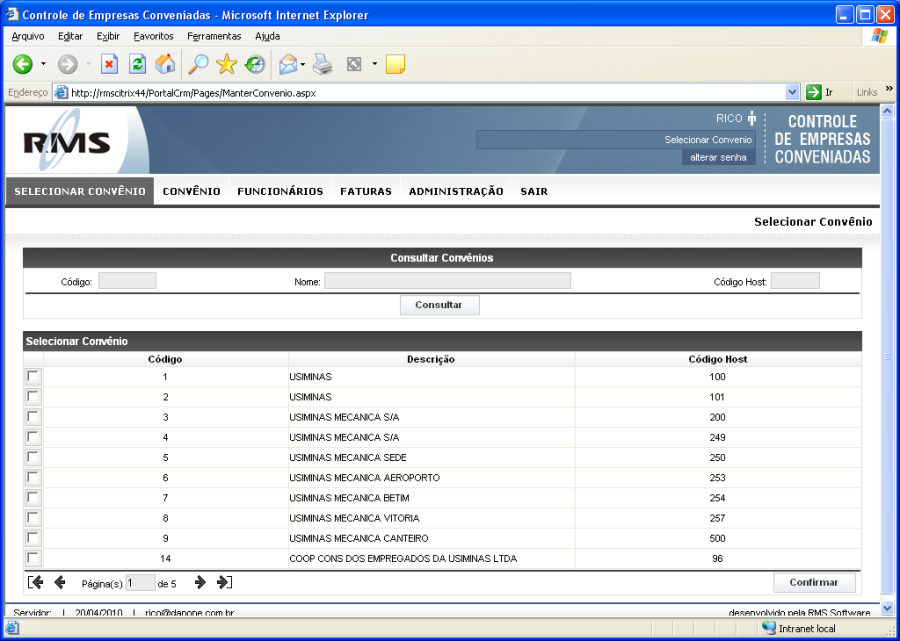Click IE icon in status bar
The width and height of the screenshot is (900, 641).
pos(12,628)
